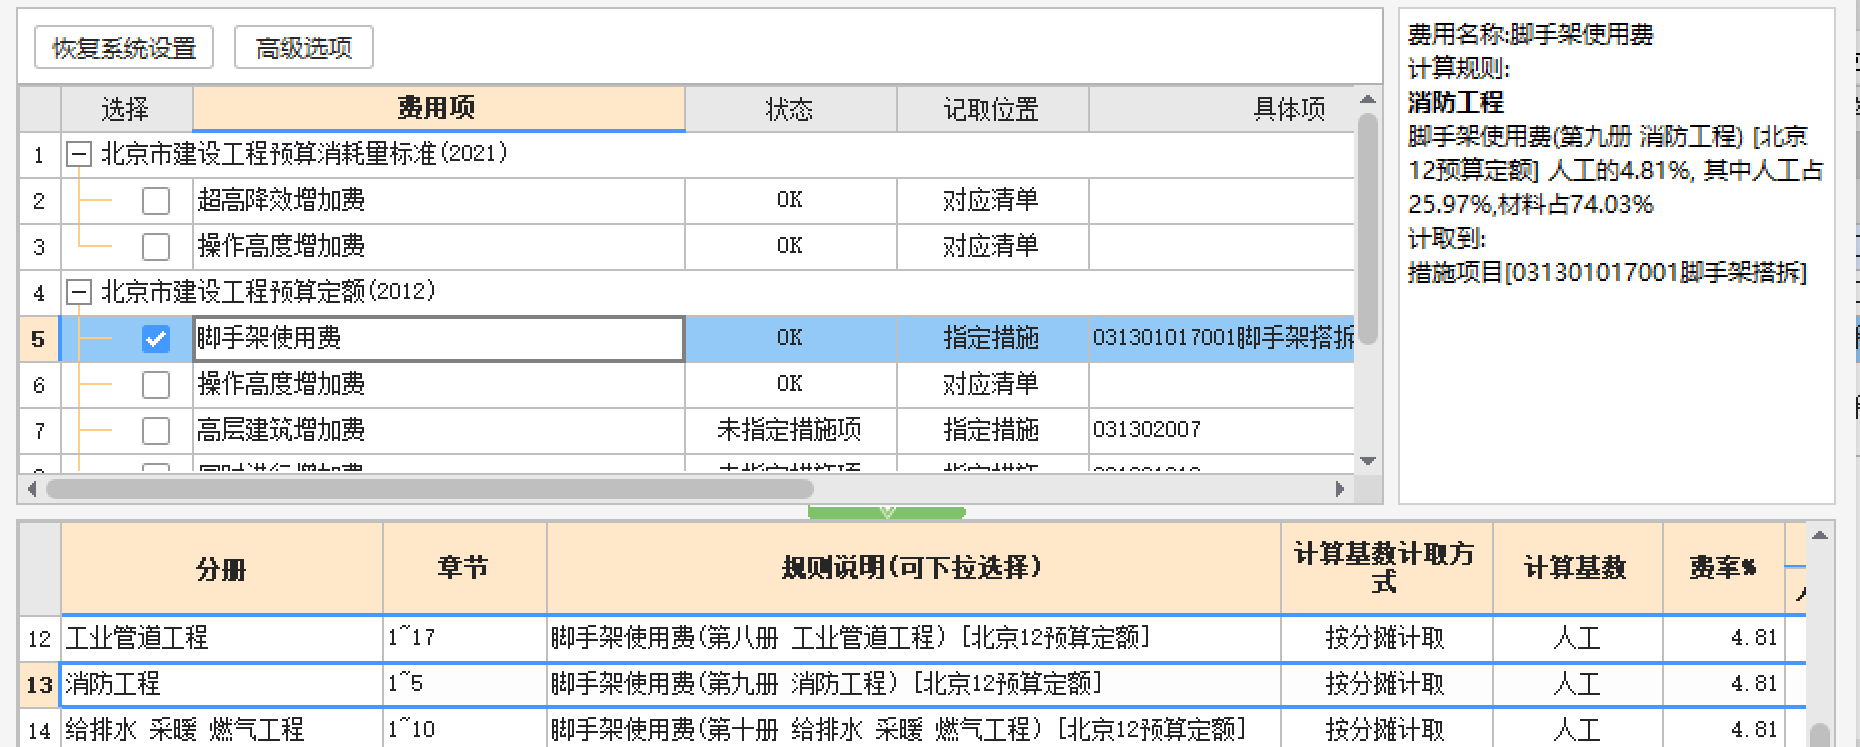Click the 选择 column header
The height and width of the screenshot is (747, 1860).
[x=126, y=108]
